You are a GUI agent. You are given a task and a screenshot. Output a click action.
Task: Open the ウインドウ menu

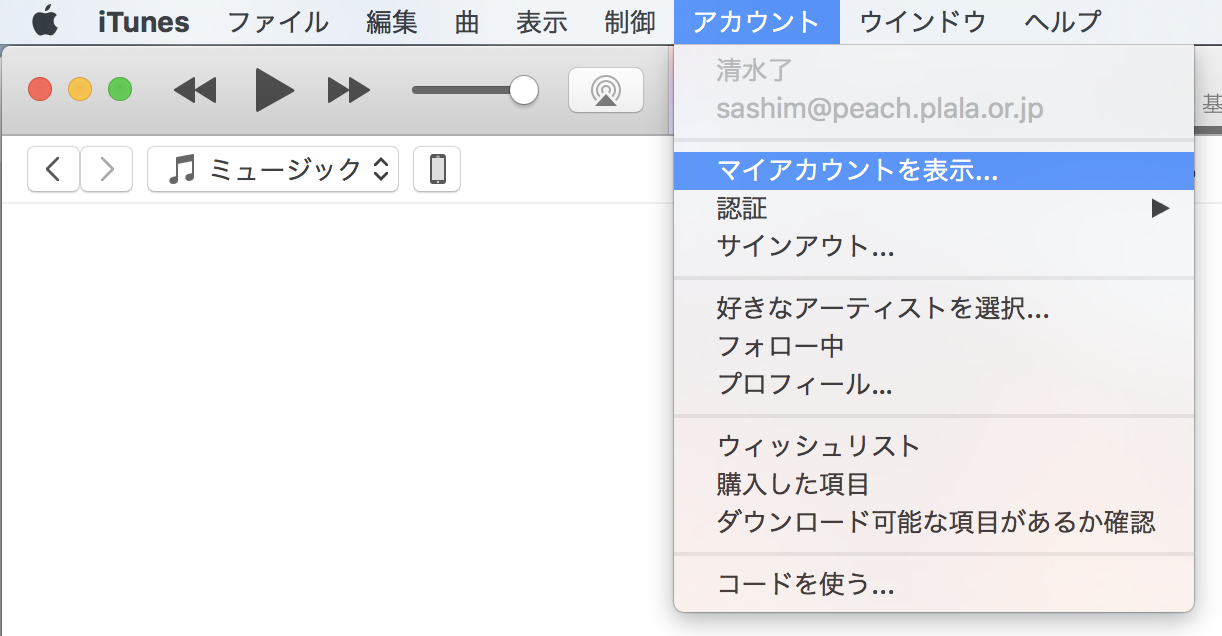pos(923,22)
